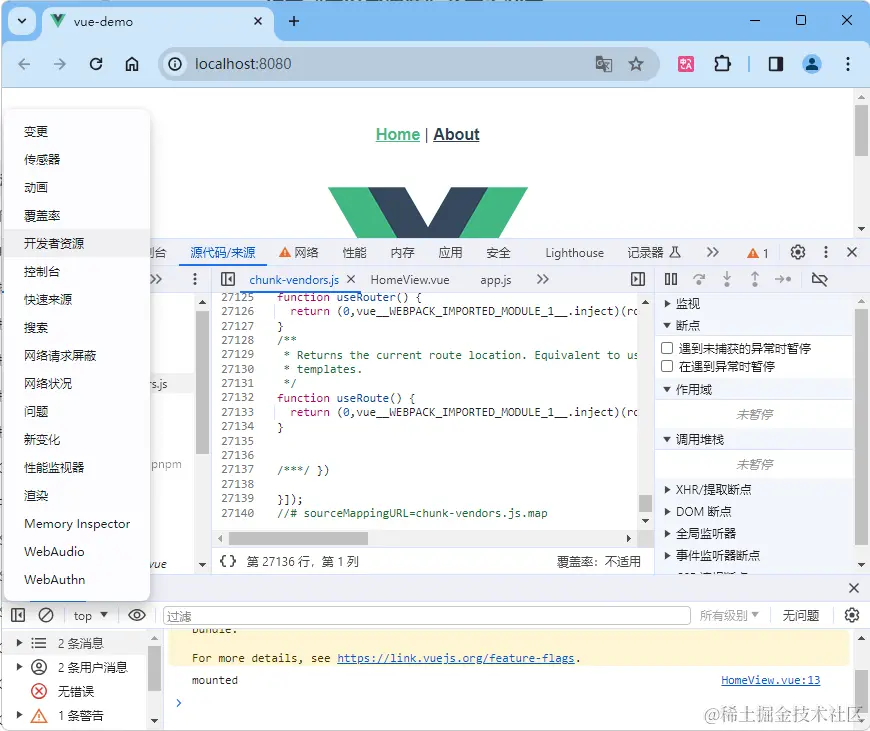The image size is (870, 731).
Task: Choose 覆盖率 in the tools menu
Action: 77,215
